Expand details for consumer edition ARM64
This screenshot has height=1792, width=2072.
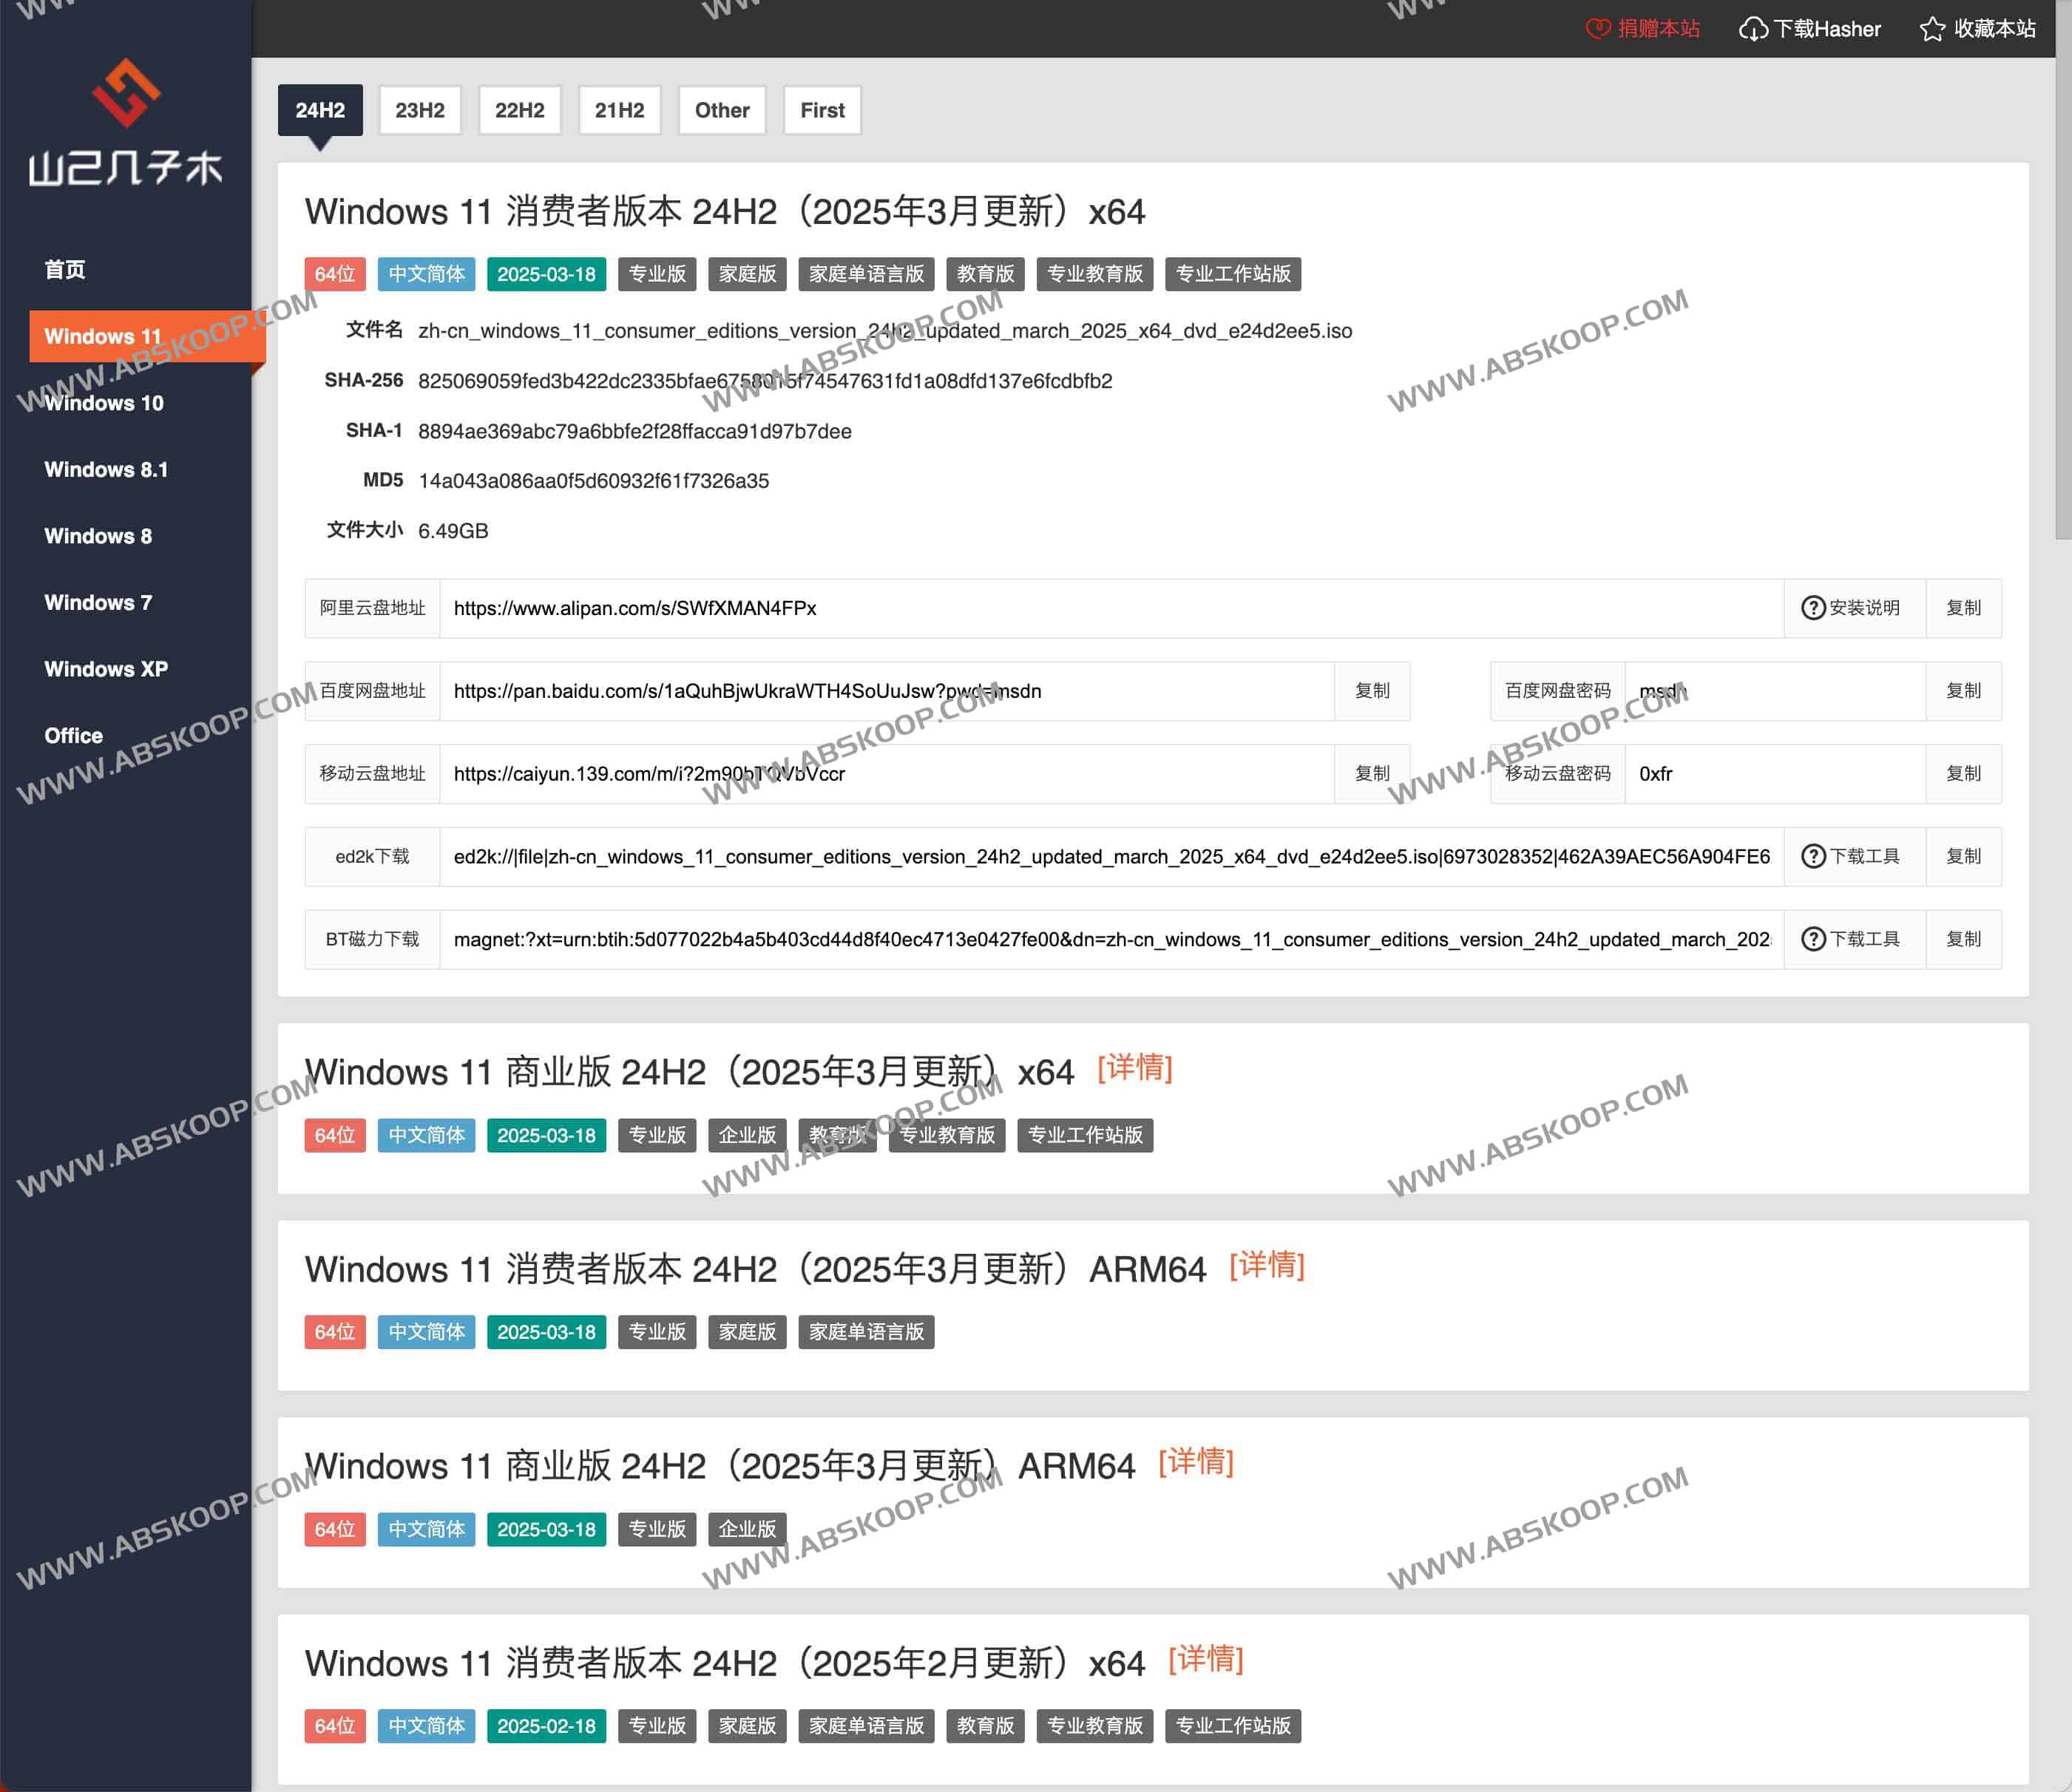pos(1266,1265)
